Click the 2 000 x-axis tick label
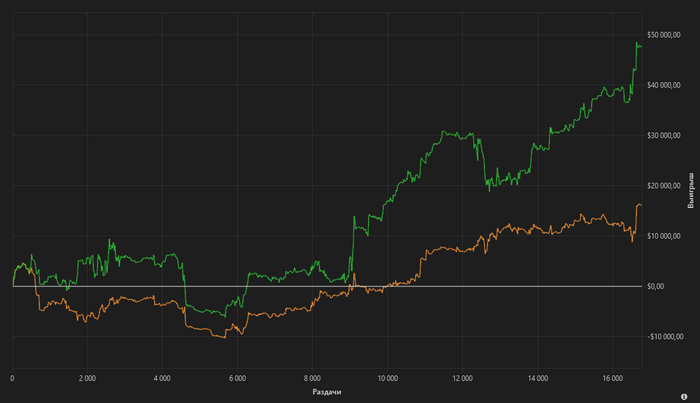Viewport: 700px width, 403px height. click(x=87, y=378)
